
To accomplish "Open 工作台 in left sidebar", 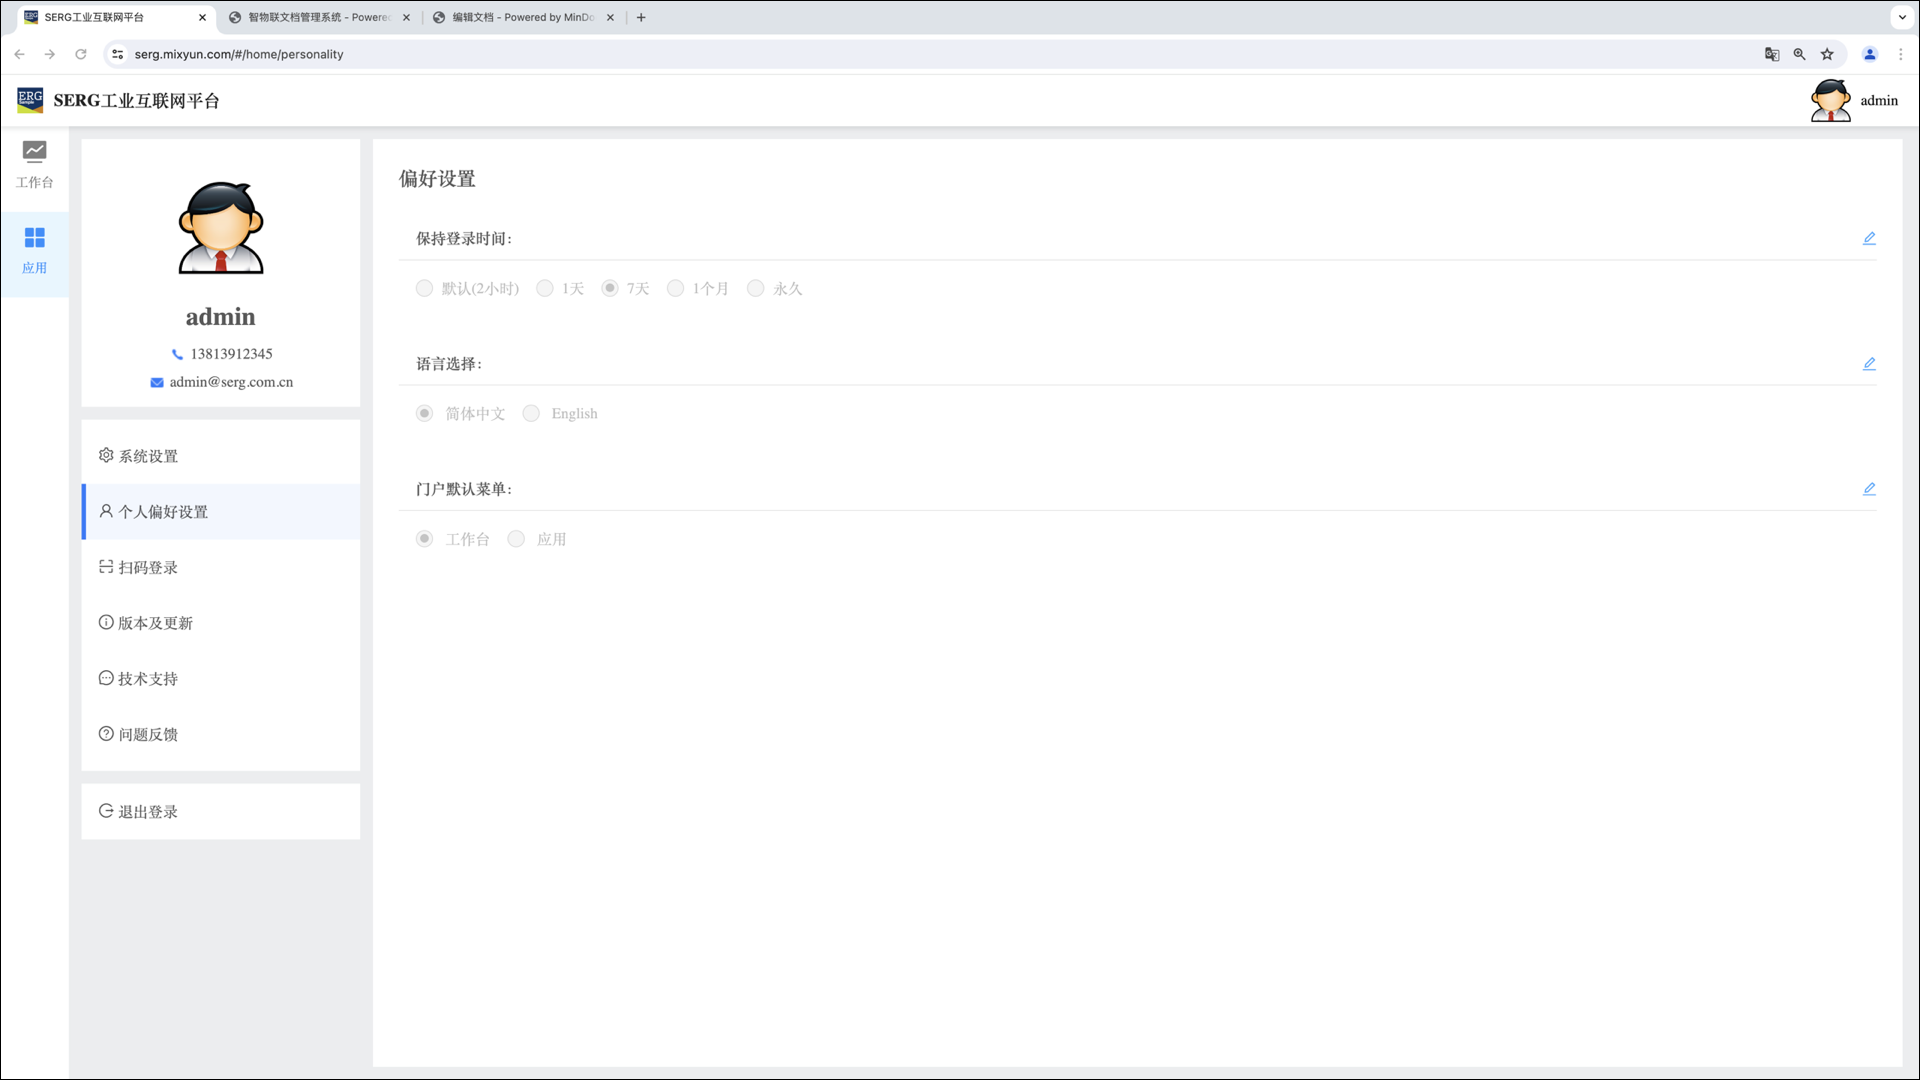I will [34, 164].
